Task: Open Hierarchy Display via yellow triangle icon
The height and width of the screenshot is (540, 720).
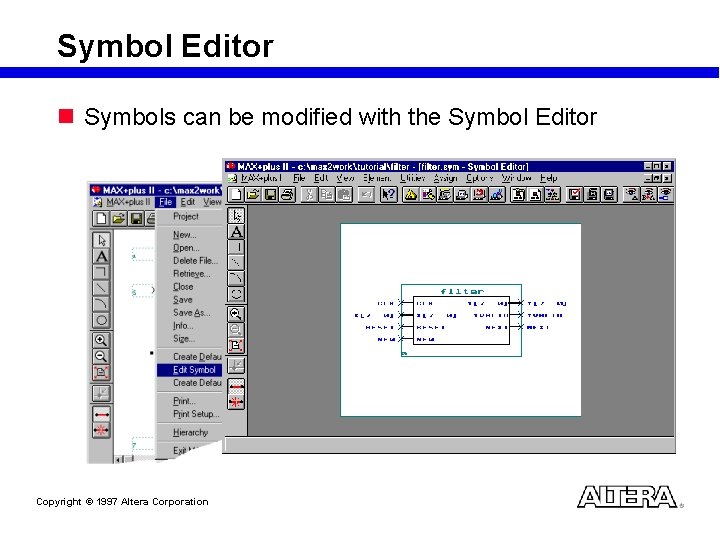Action: click(x=411, y=195)
